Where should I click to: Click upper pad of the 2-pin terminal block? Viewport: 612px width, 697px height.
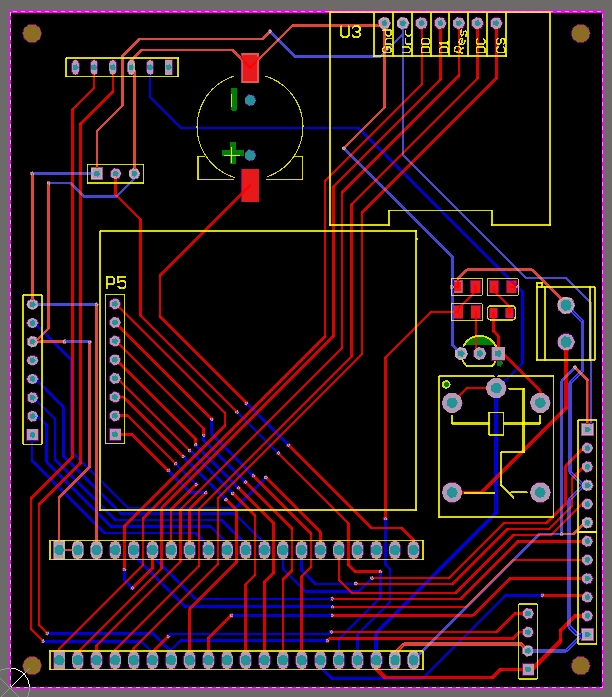(x=566, y=305)
